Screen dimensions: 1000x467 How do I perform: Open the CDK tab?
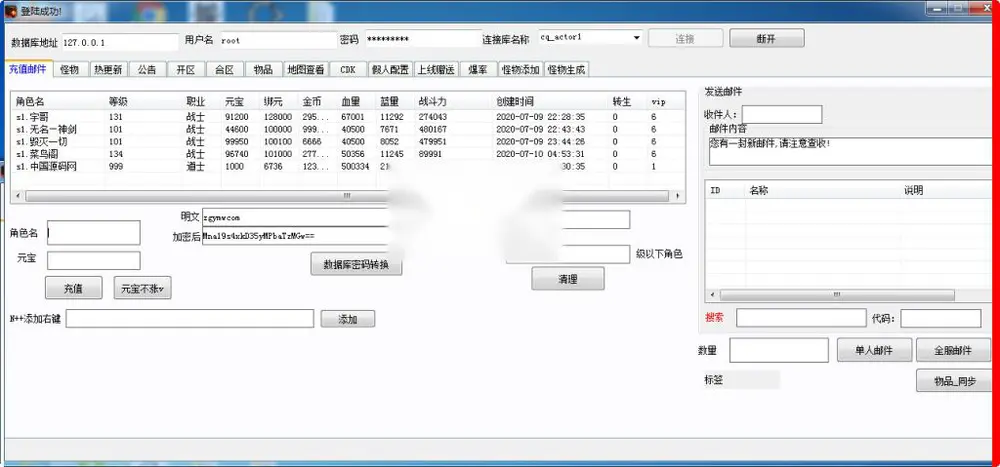click(348, 70)
